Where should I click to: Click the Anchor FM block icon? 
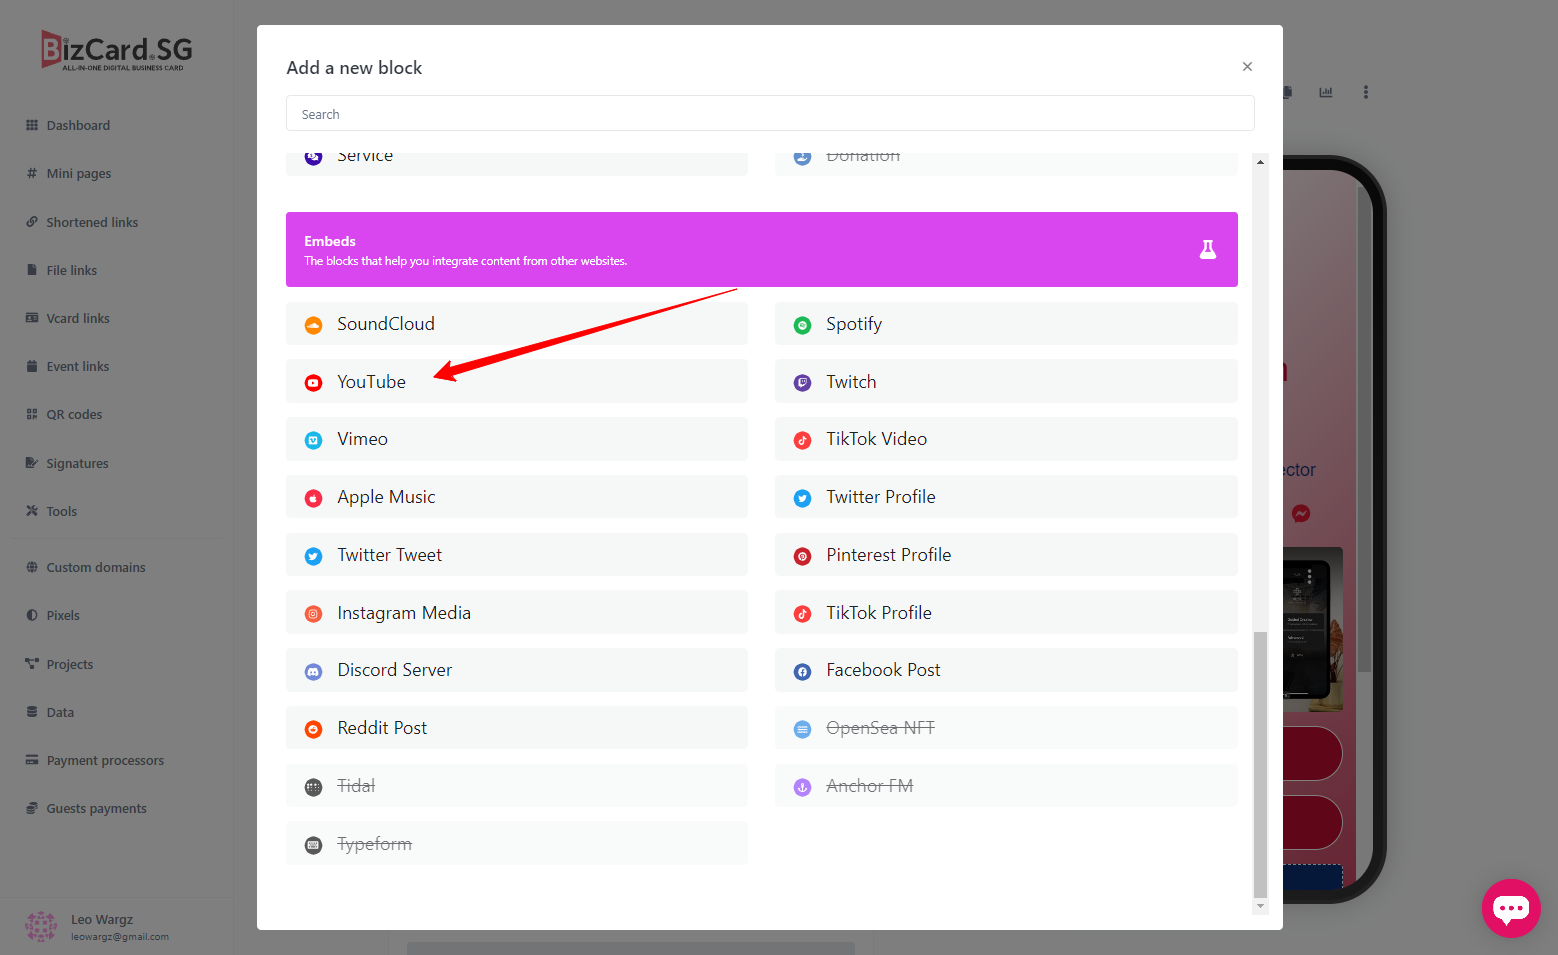point(802,787)
